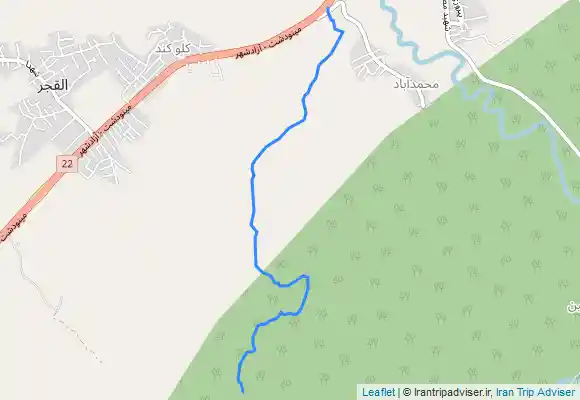Click the route 22 highway shield
580x400 pixels.
point(67,164)
